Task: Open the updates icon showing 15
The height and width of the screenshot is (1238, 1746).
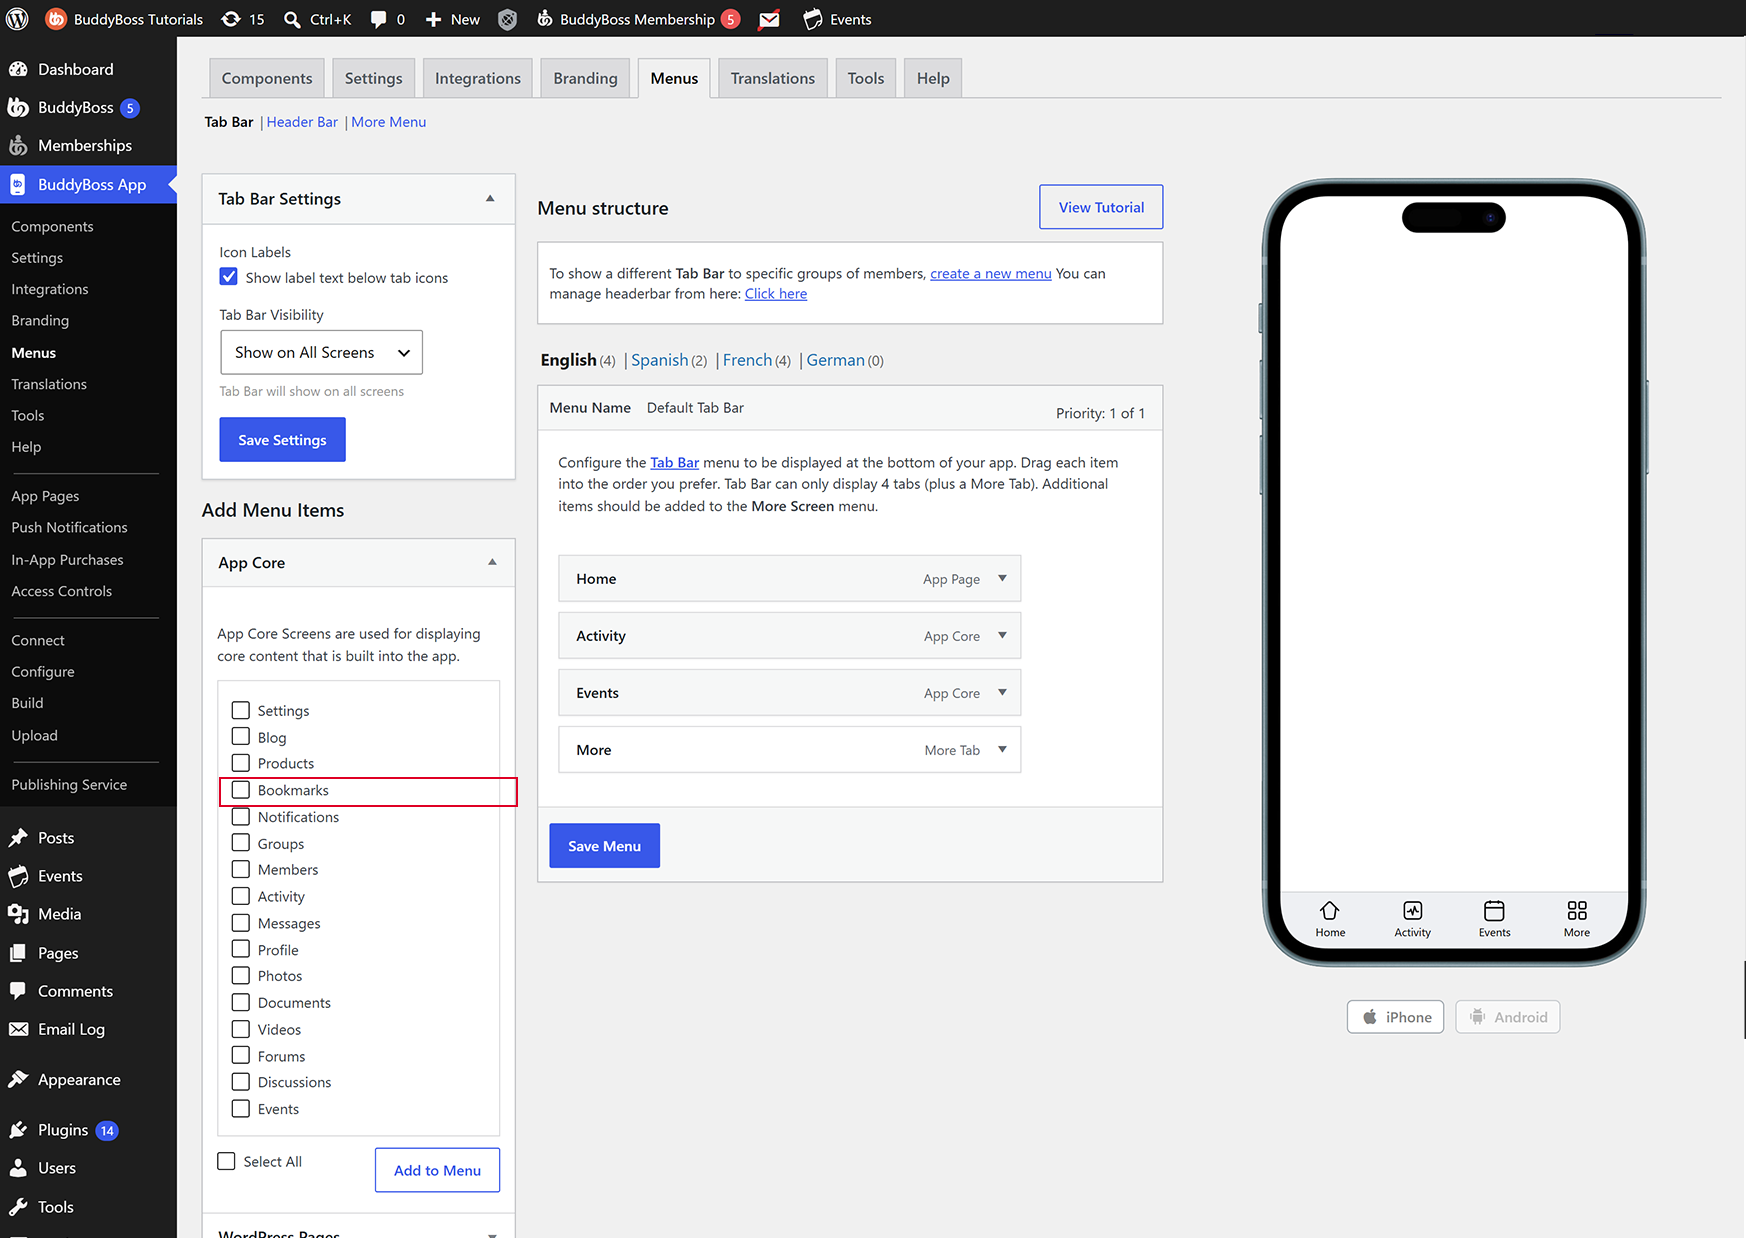Action: point(243,19)
